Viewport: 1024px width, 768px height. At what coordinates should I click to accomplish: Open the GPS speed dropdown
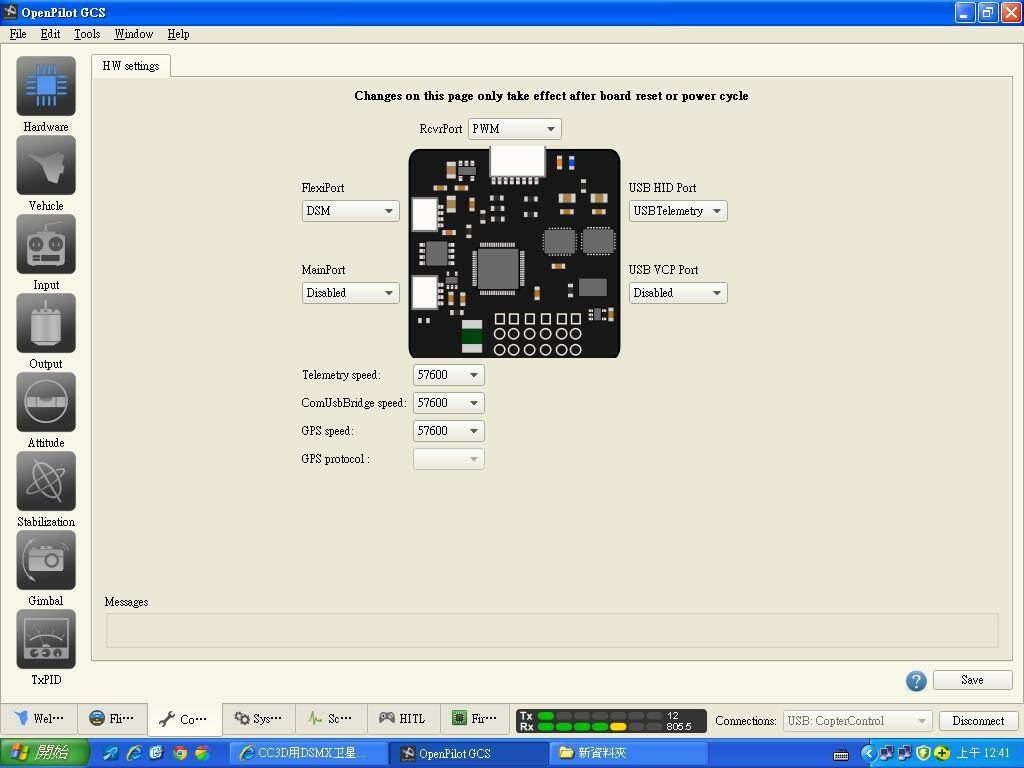[x=449, y=431]
